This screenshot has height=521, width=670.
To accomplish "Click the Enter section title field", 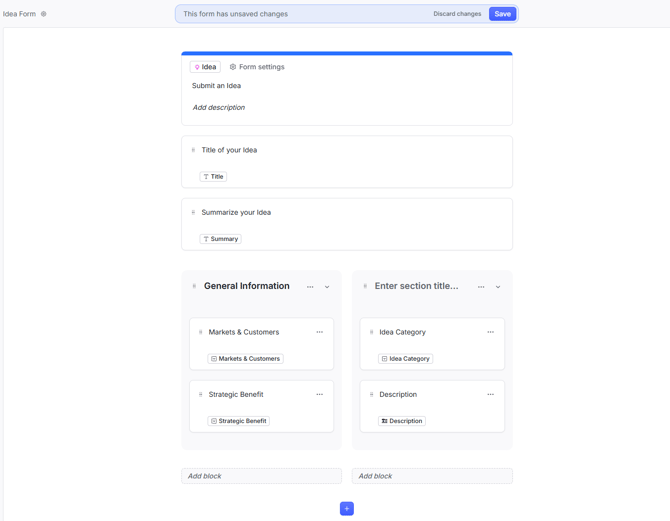I will (x=416, y=286).
